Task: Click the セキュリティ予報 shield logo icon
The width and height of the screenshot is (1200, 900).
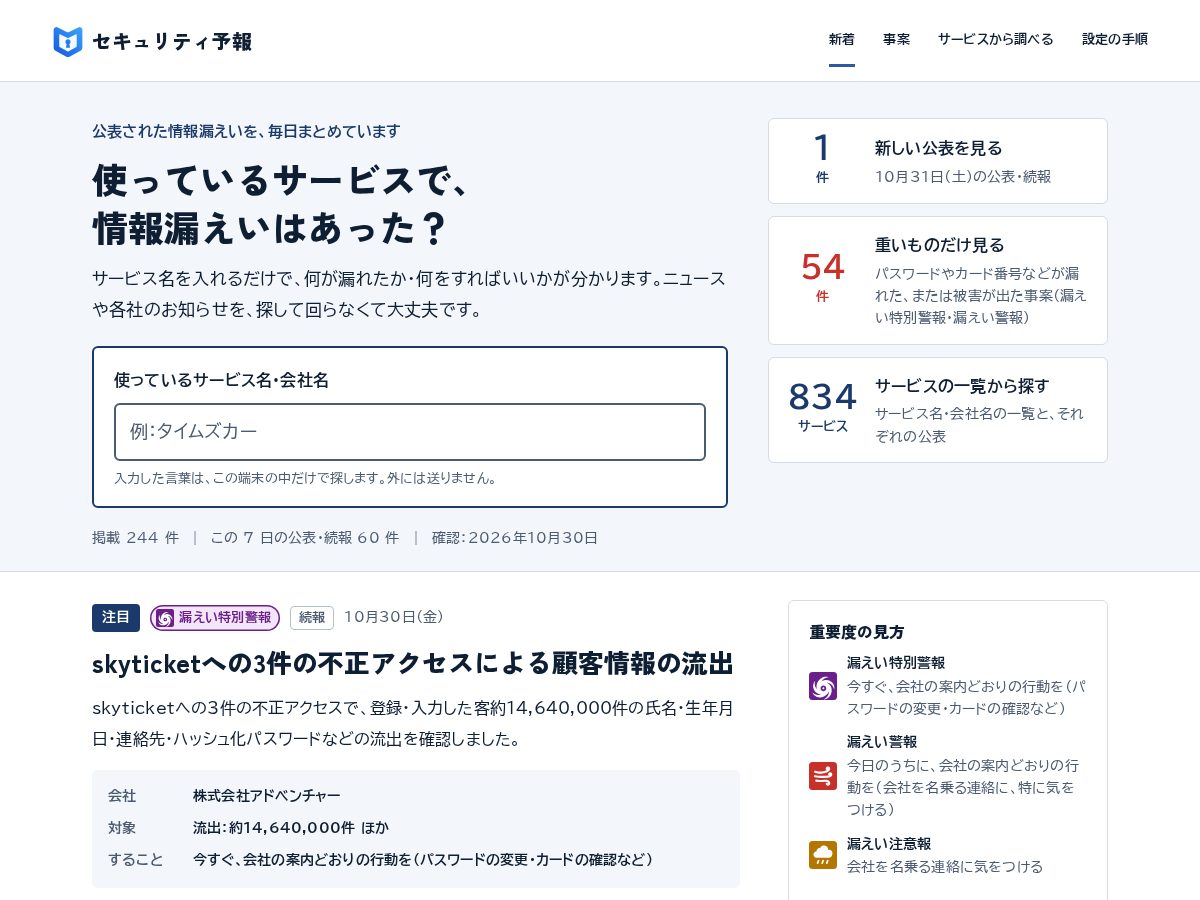Action: [x=67, y=41]
